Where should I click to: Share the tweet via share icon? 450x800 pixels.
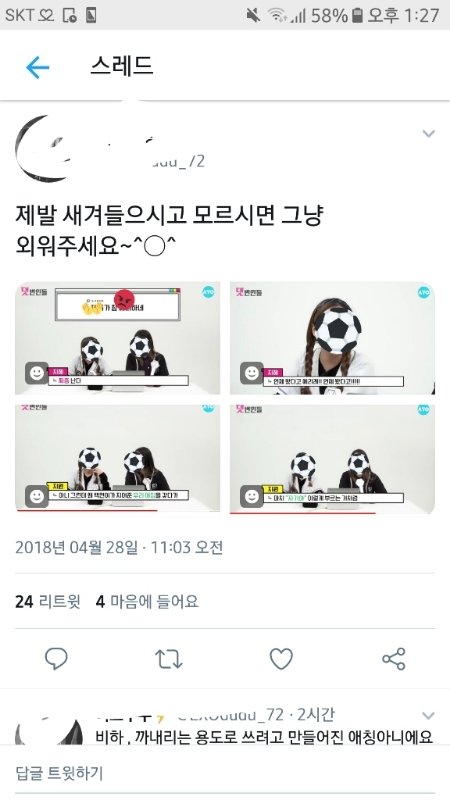tap(393, 659)
